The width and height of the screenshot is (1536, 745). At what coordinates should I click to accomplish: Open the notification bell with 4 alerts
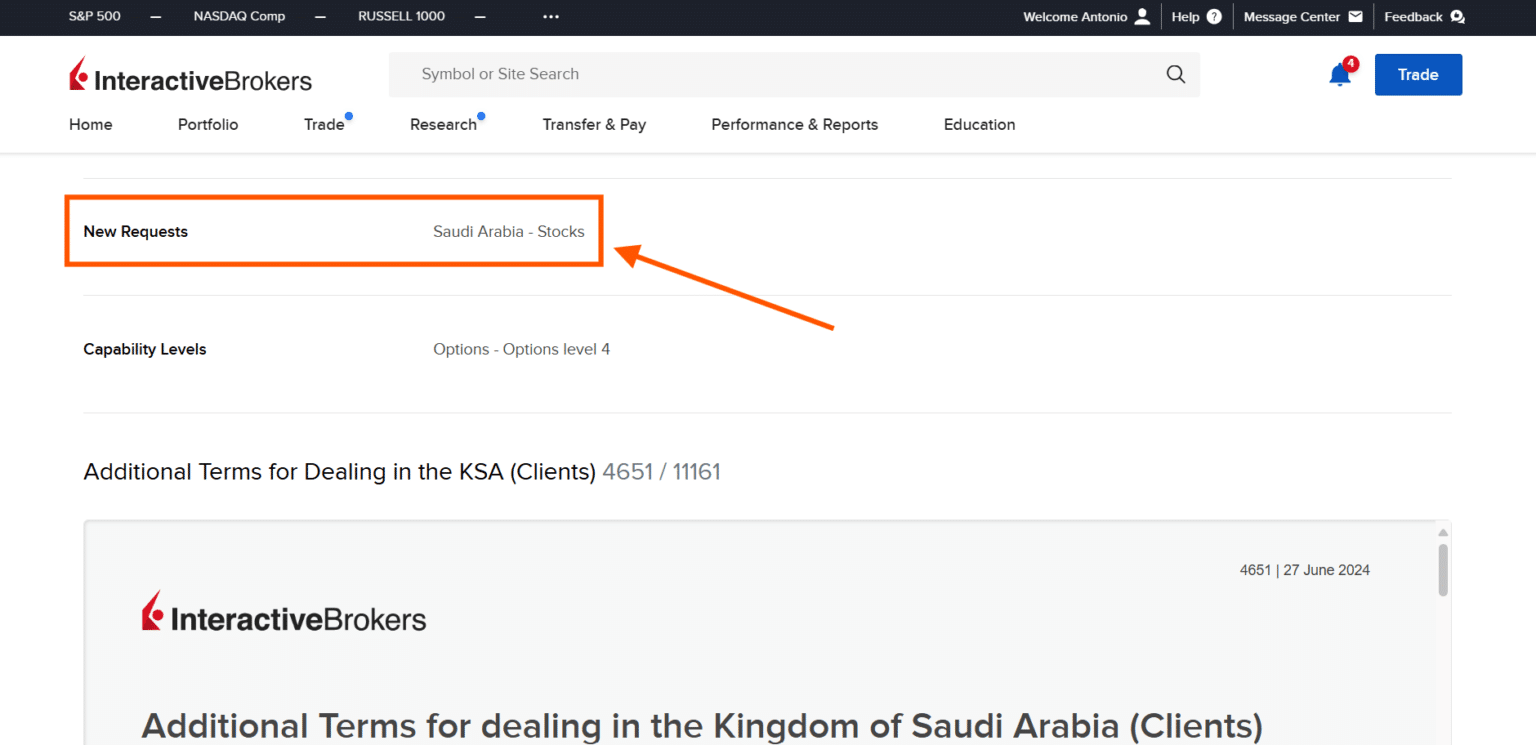click(x=1339, y=73)
